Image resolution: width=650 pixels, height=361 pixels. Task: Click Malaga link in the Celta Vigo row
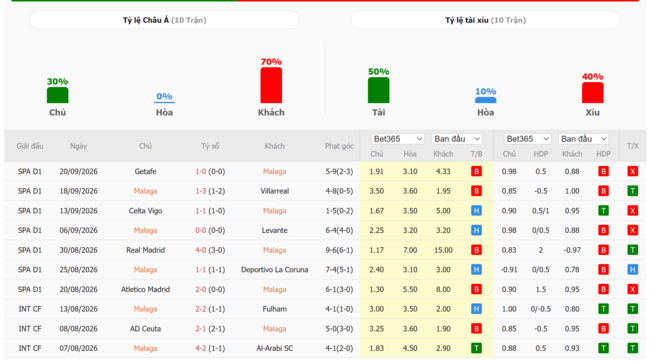tap(274, 211)
